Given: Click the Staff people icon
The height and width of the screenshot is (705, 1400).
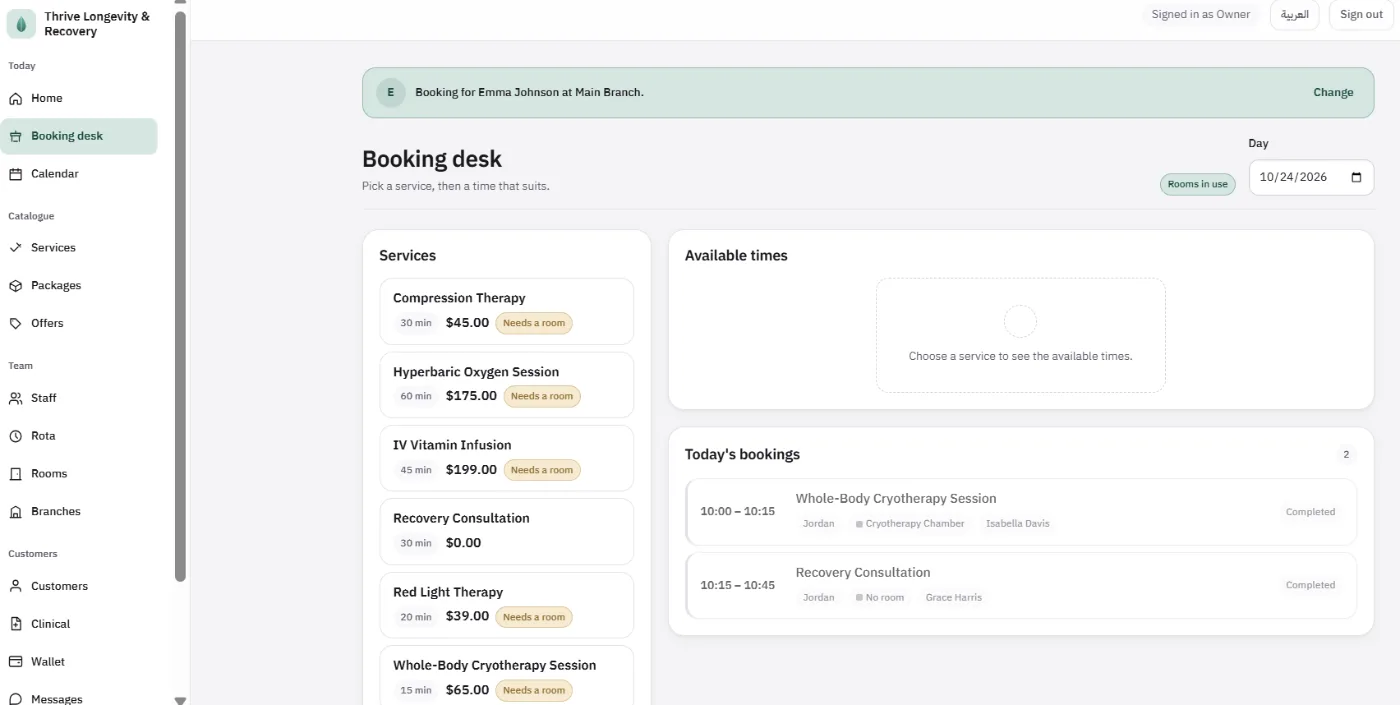Looking at the screenshot, I should (15, 398).
